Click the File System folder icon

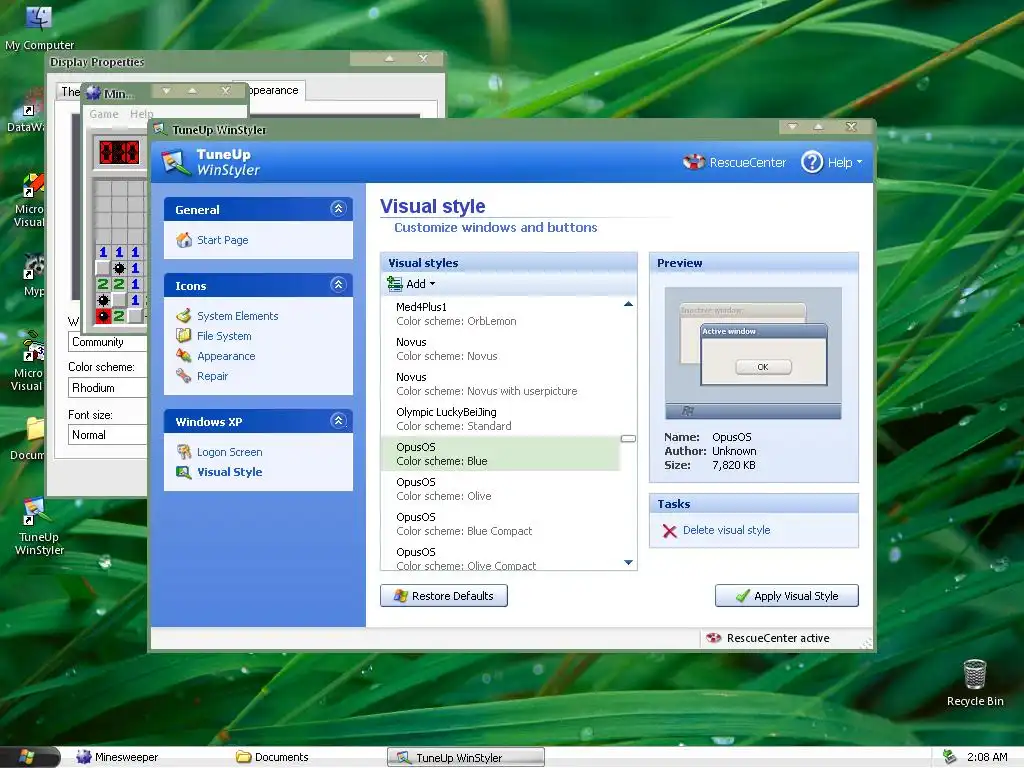(184, 336)
